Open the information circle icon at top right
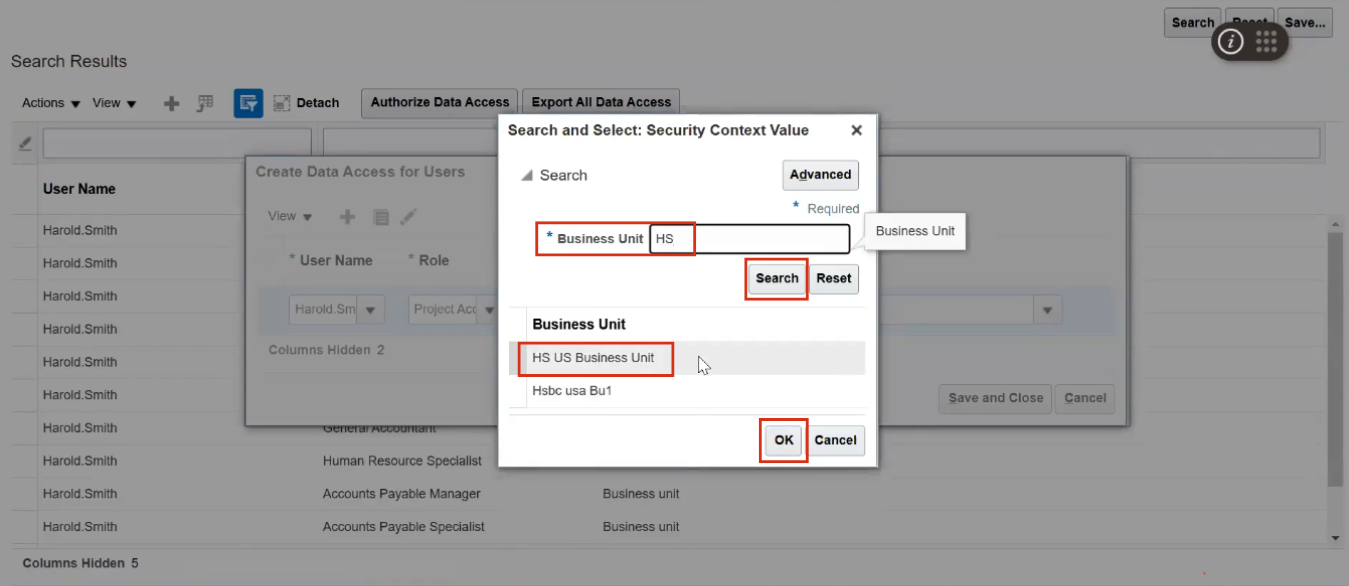The height and width of the screenshot is (586, 1349). click(x=1228, y=42)
